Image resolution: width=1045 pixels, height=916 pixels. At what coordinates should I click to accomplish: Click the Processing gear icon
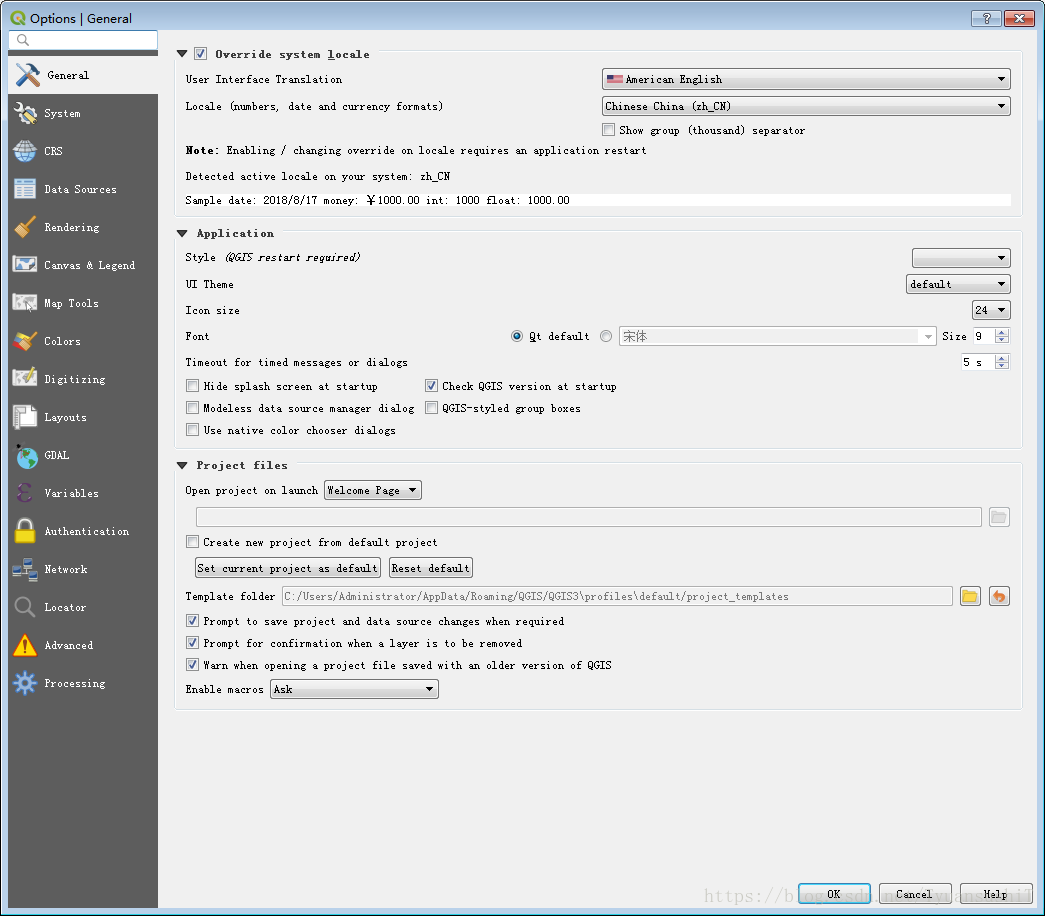pos(25,683)
